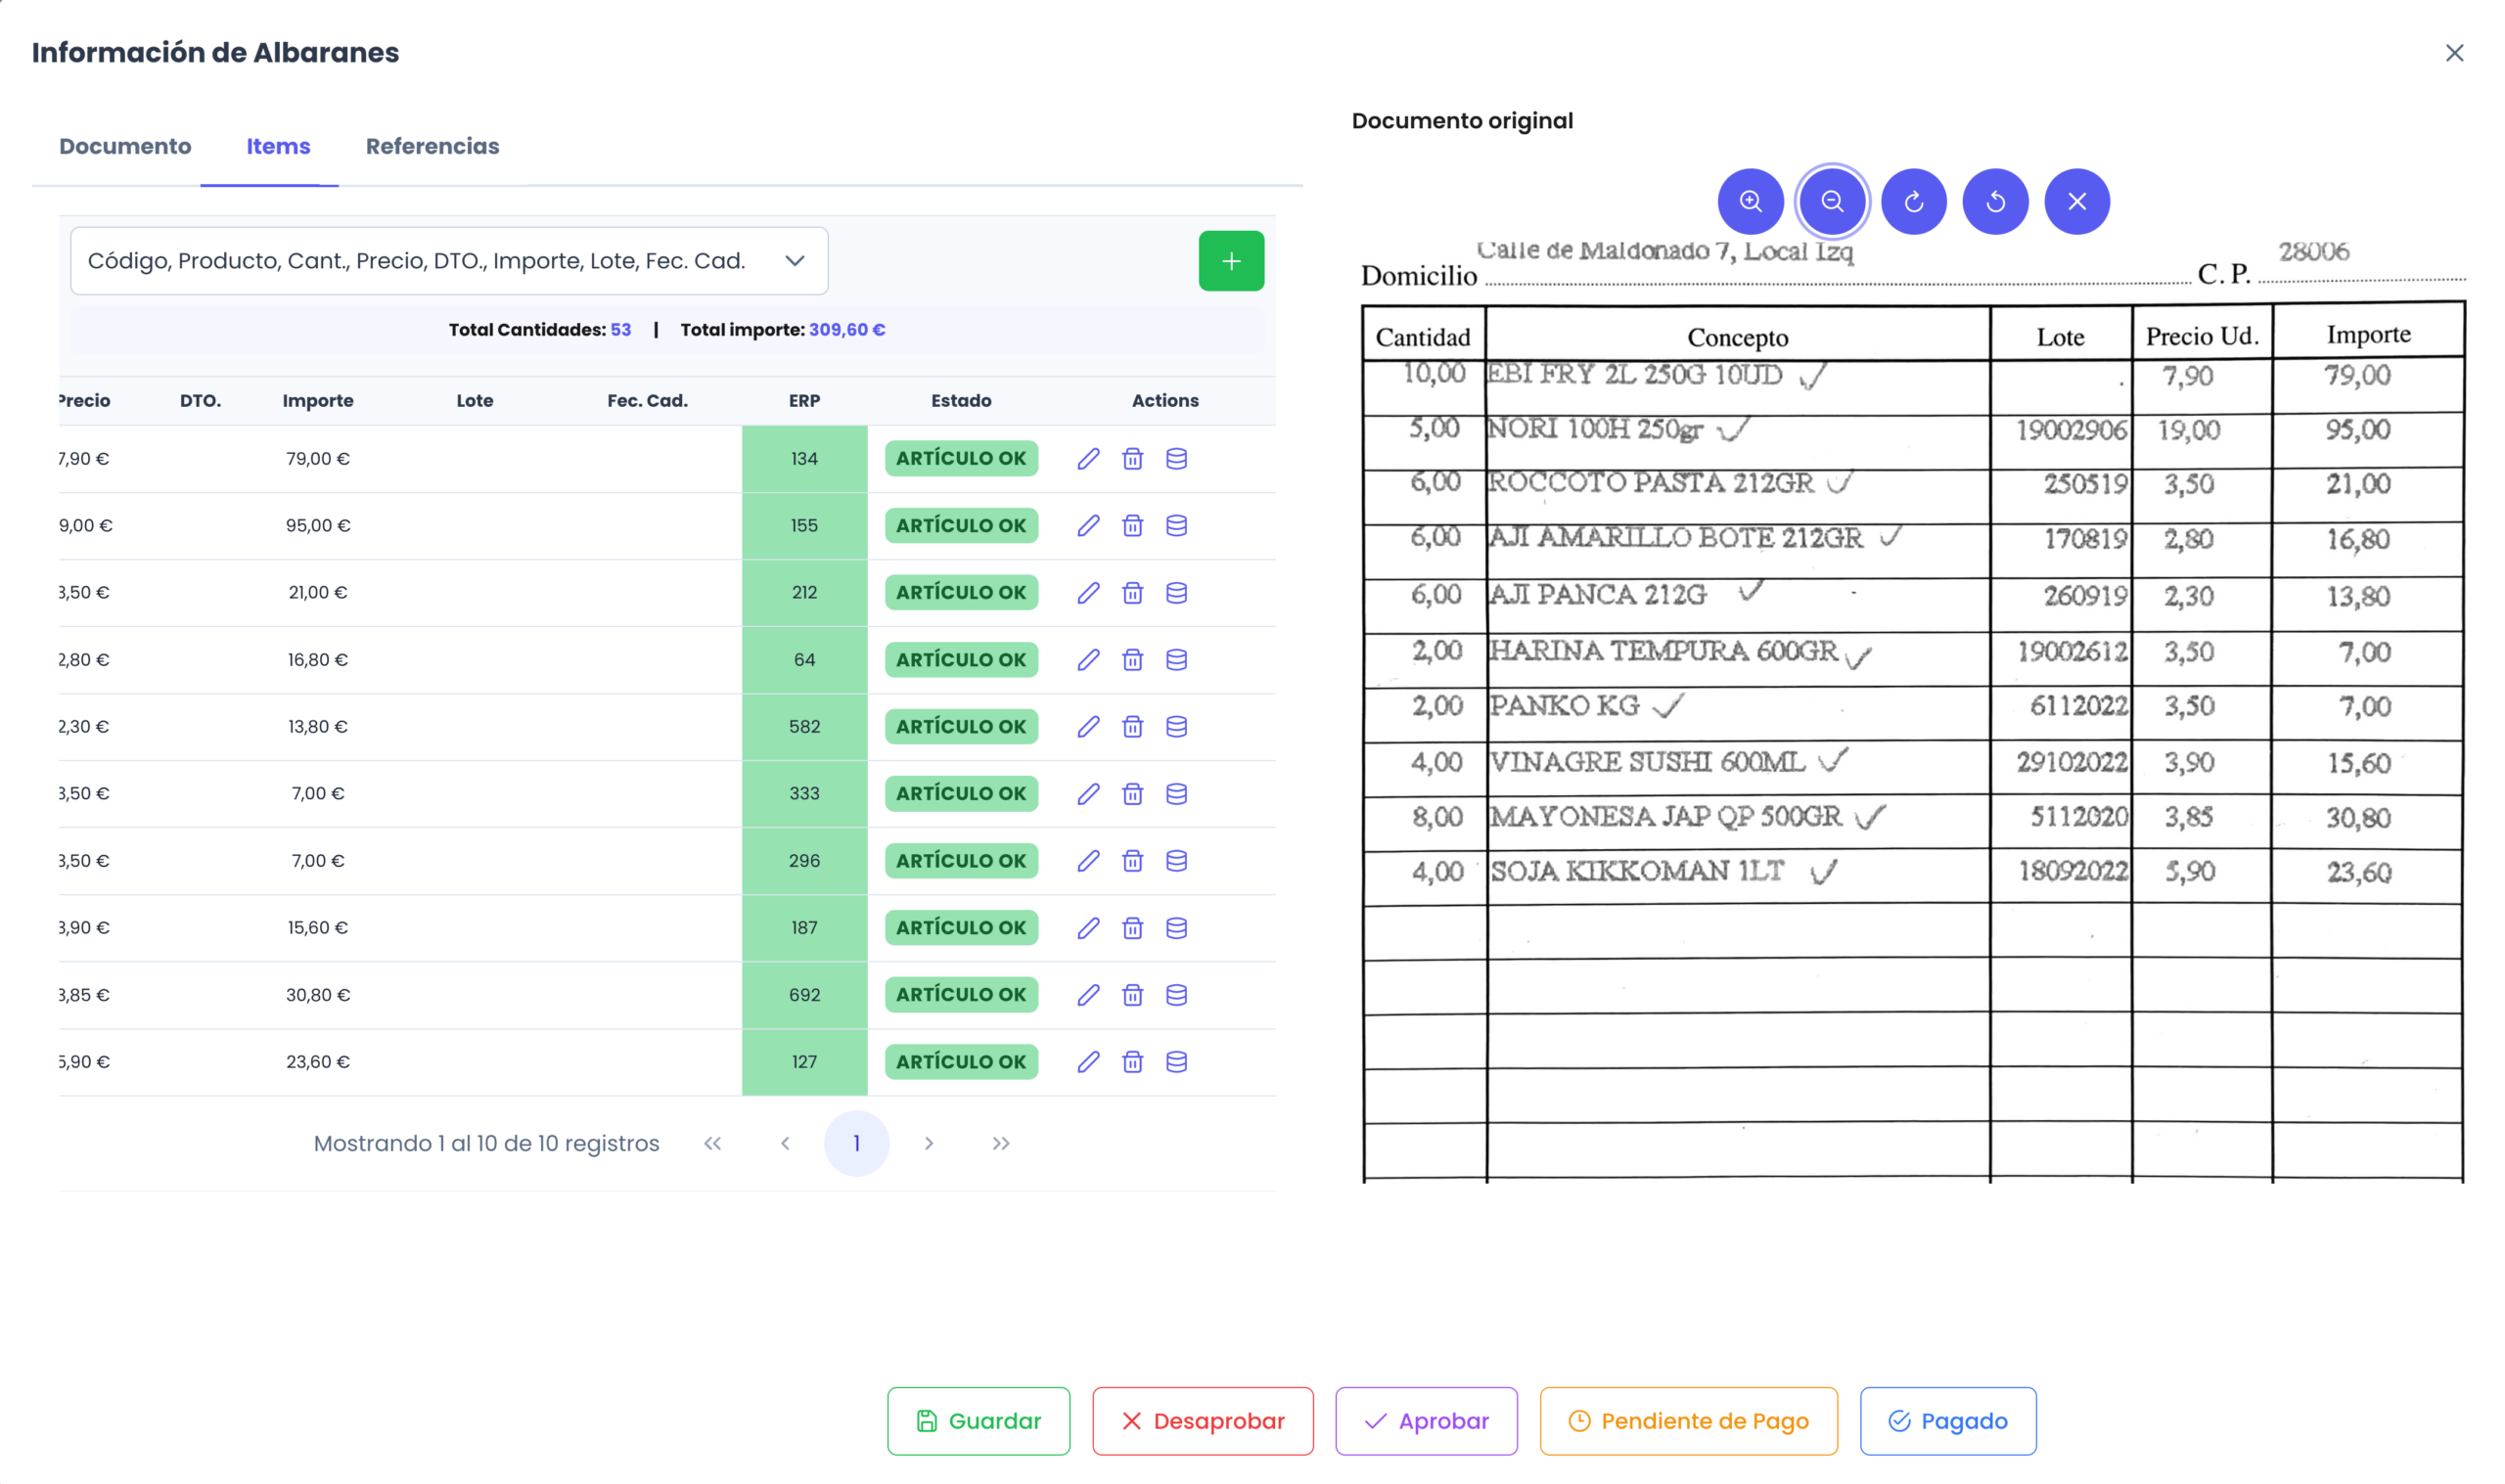Rotate the document counterclockwise
This screenshot has width=2505, height=1484.
[x=1995, y=202]
